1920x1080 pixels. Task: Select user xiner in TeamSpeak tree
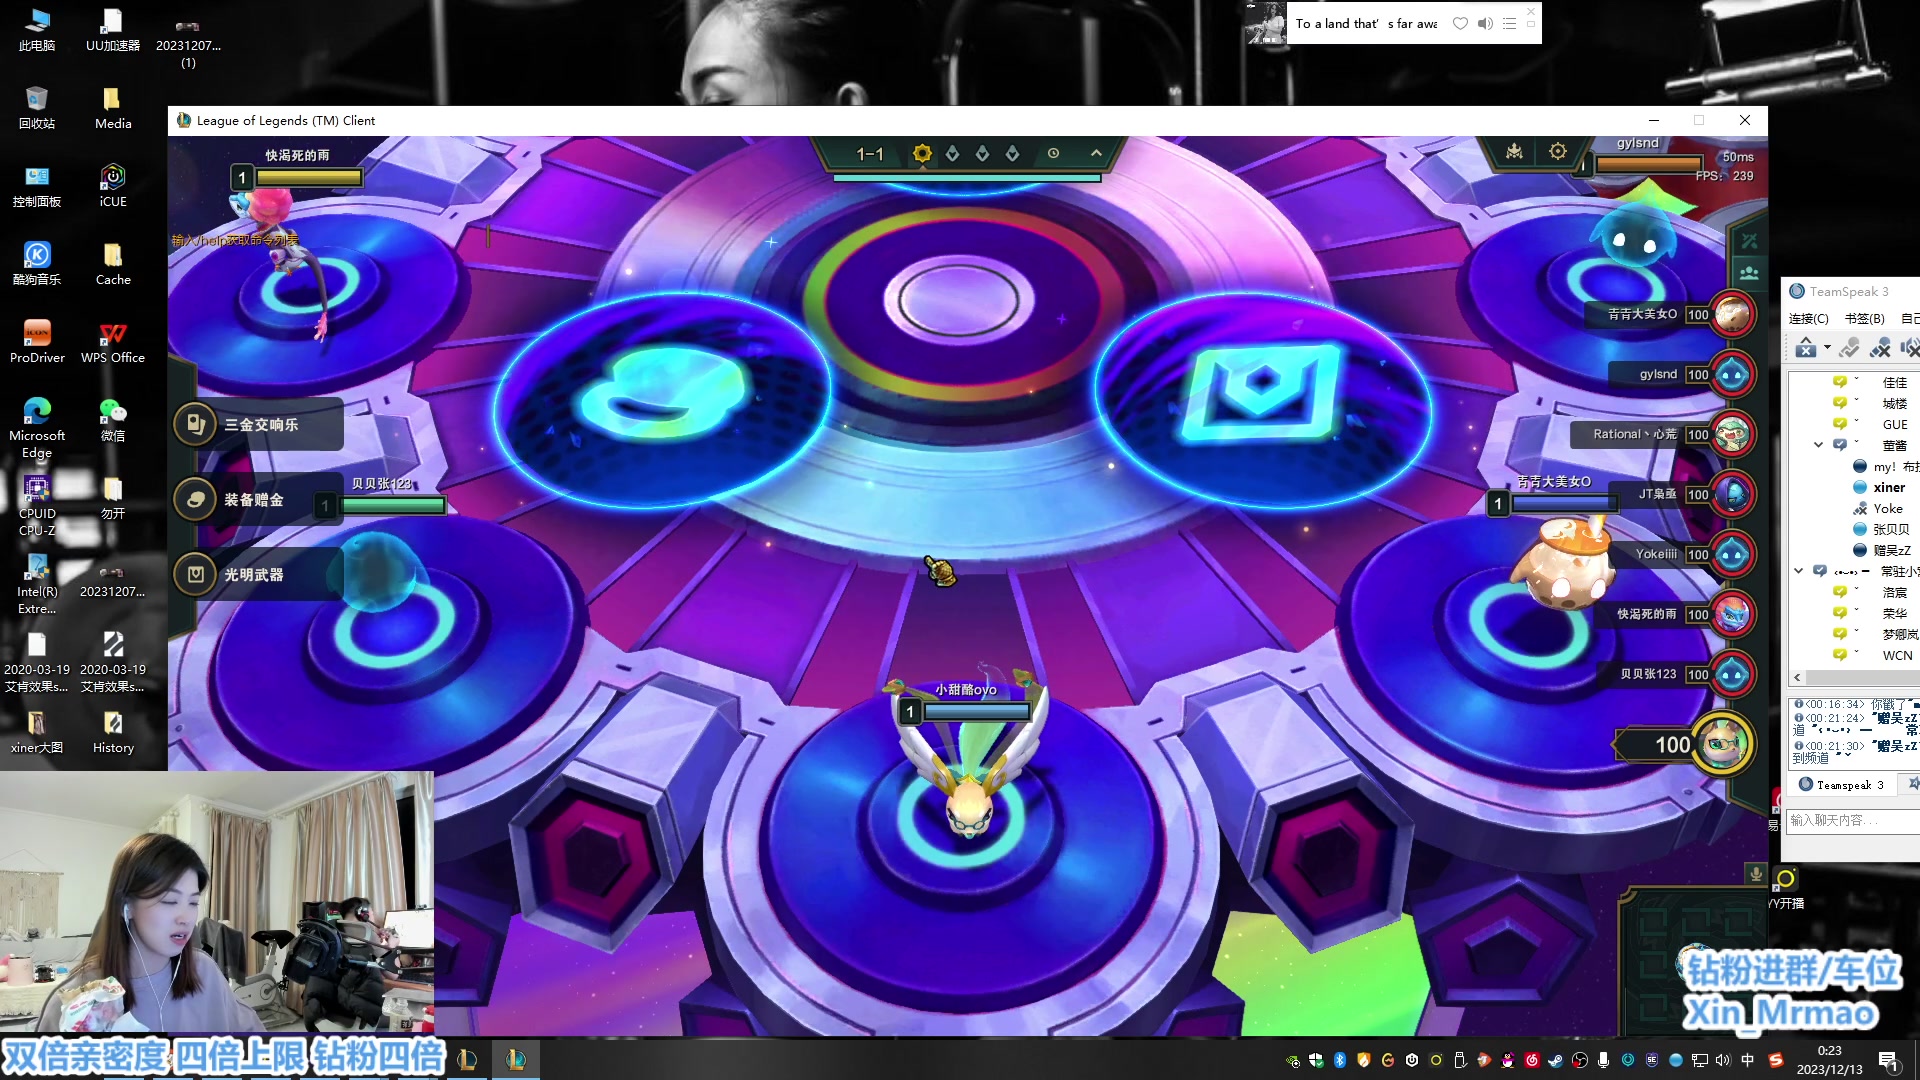pyautogui.click(x=1889, y=487)
